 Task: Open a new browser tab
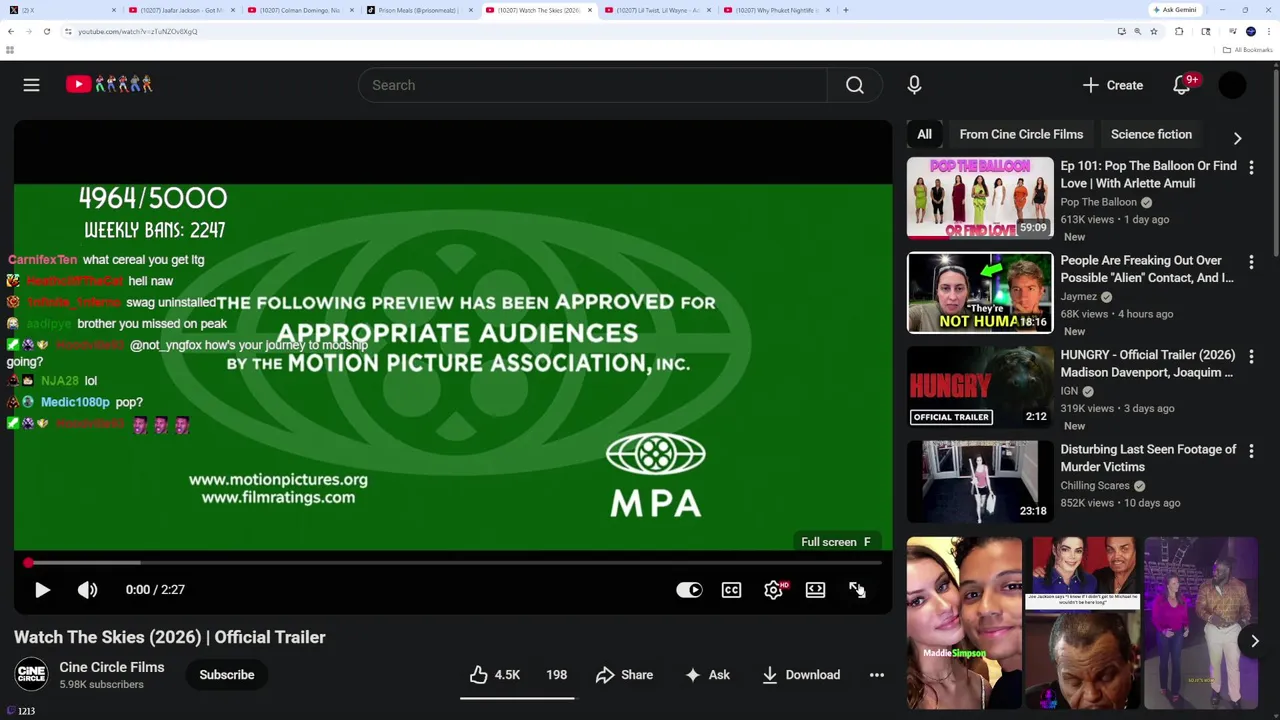click(x=846, y=10)
